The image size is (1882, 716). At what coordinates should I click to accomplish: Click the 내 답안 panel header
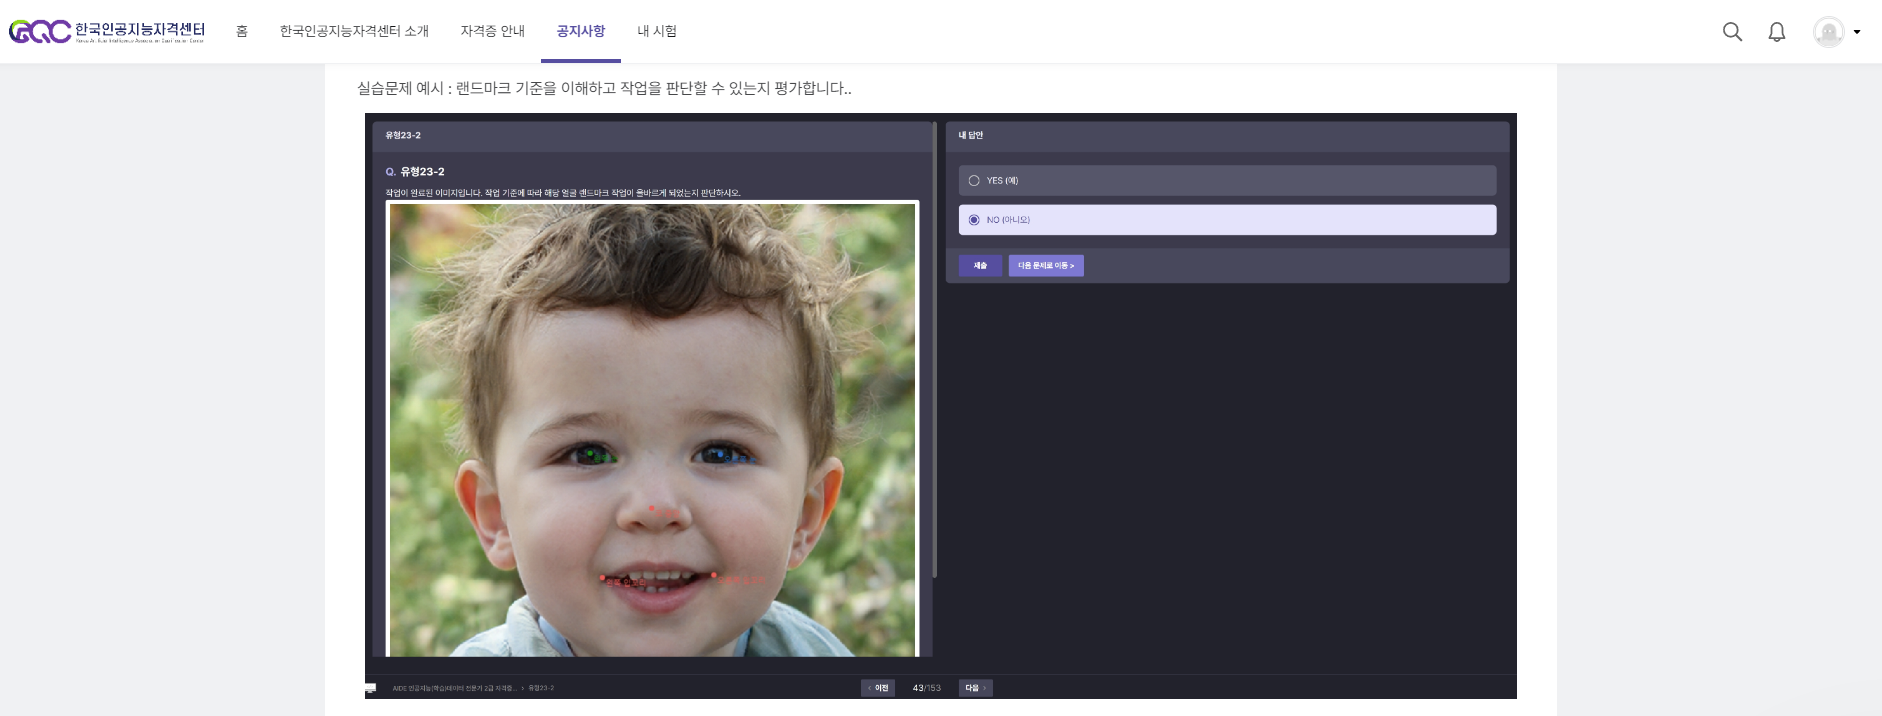point(1227,136)
